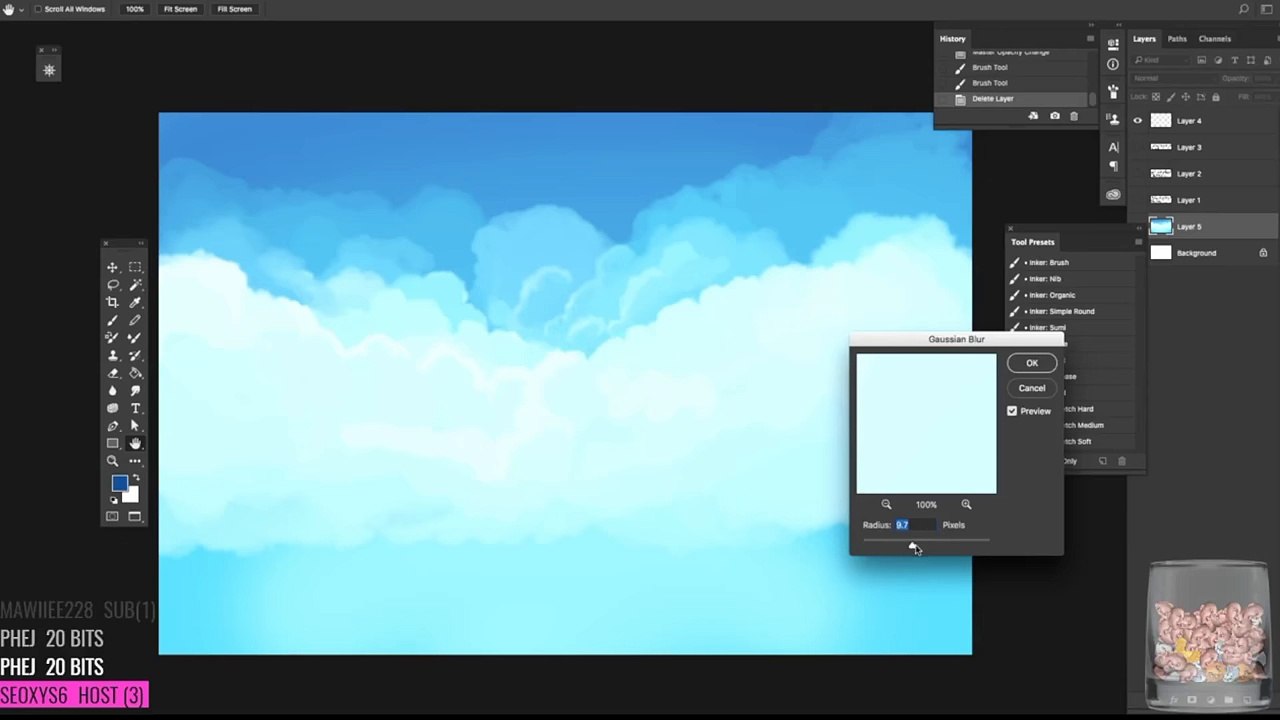
Task: Select the Crop tool
Action: tap(112, 302)
